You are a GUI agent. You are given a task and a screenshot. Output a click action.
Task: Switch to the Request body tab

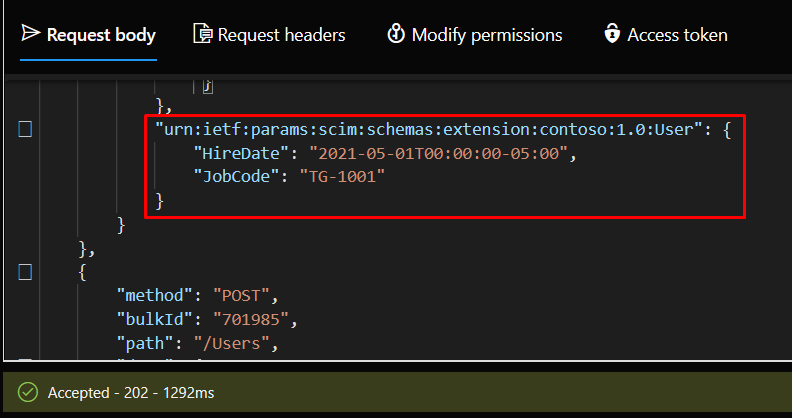pyautogui.click(x=101, y=35)
